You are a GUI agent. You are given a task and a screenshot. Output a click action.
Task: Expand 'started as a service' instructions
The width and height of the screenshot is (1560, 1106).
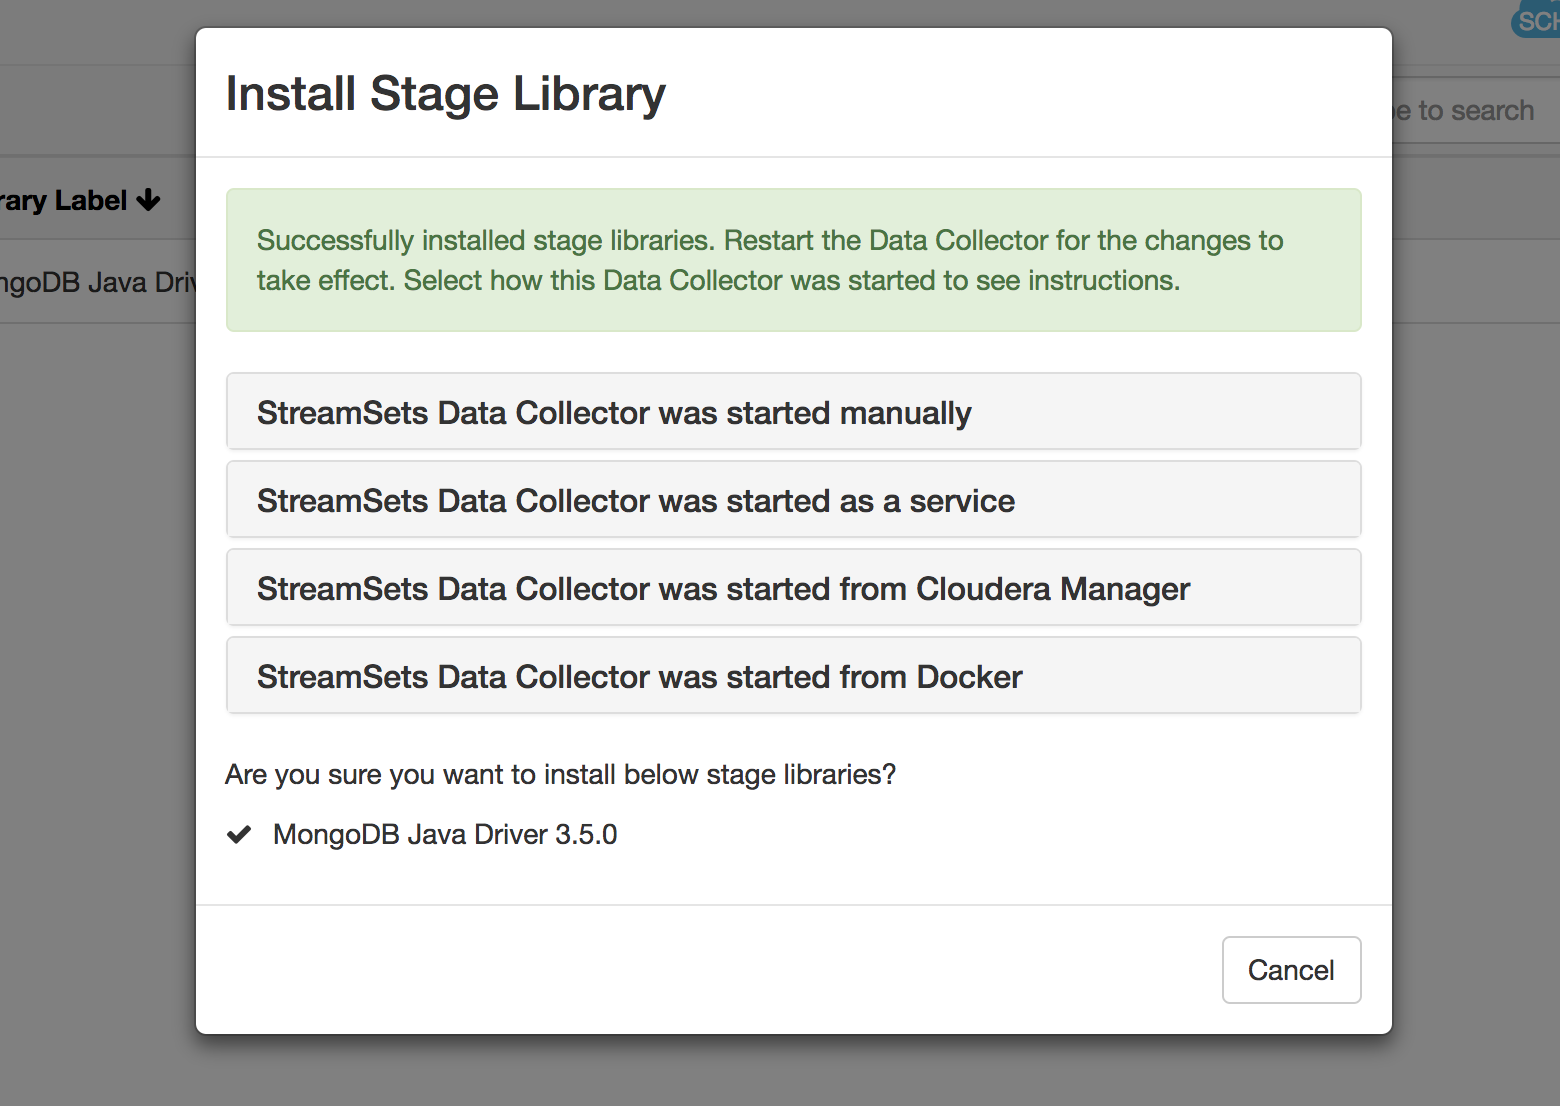click(x=793, y=500)
